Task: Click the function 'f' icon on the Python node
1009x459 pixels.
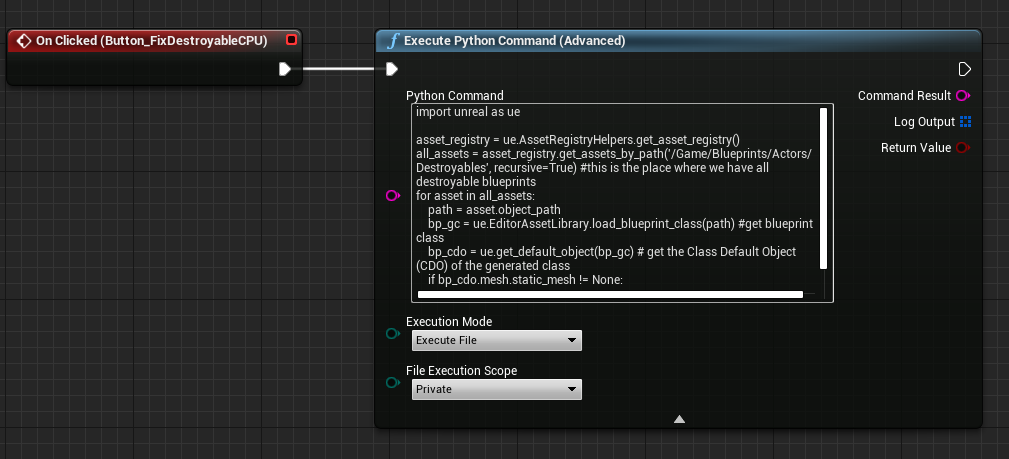Action: click(394, 41)
